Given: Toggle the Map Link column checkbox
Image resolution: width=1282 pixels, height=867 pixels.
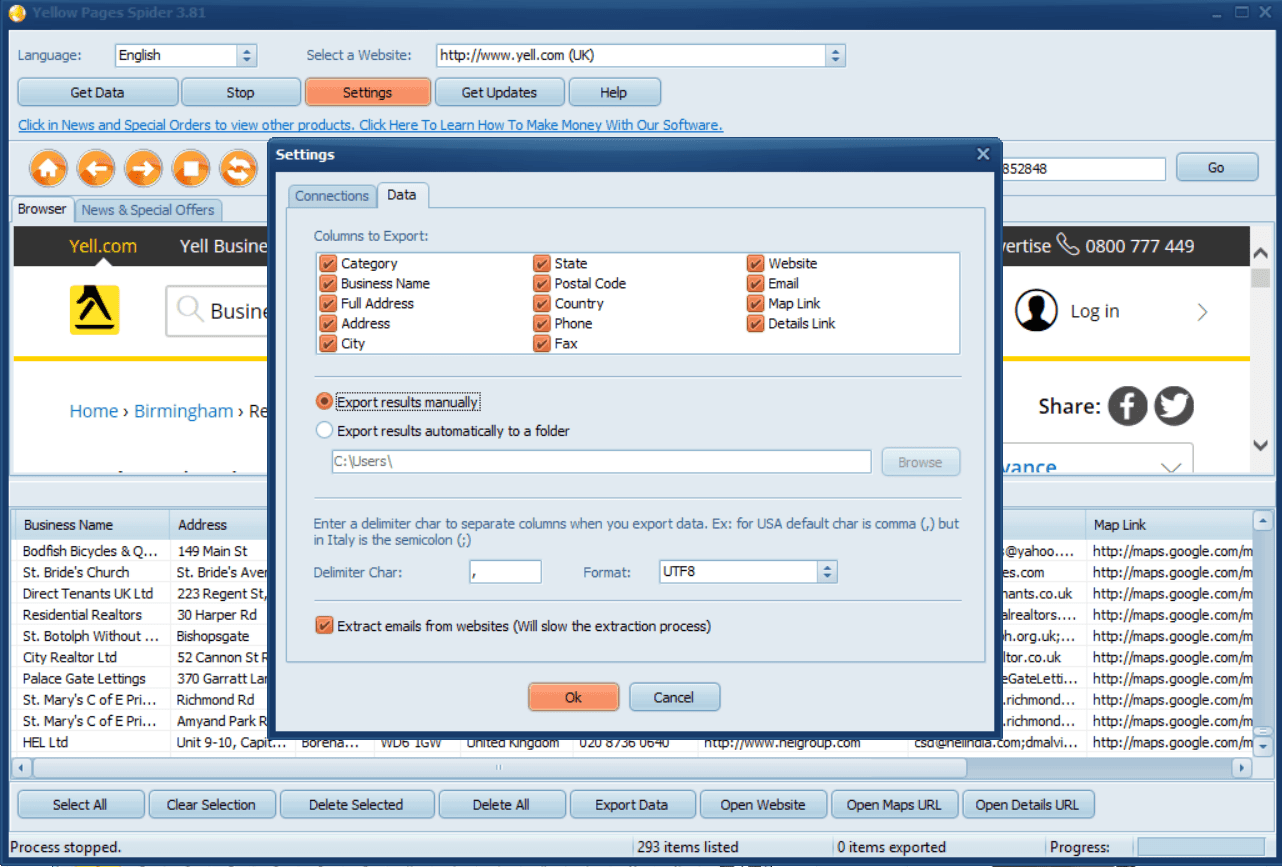Looking at the screenshot, I should (x=755, y=304).
